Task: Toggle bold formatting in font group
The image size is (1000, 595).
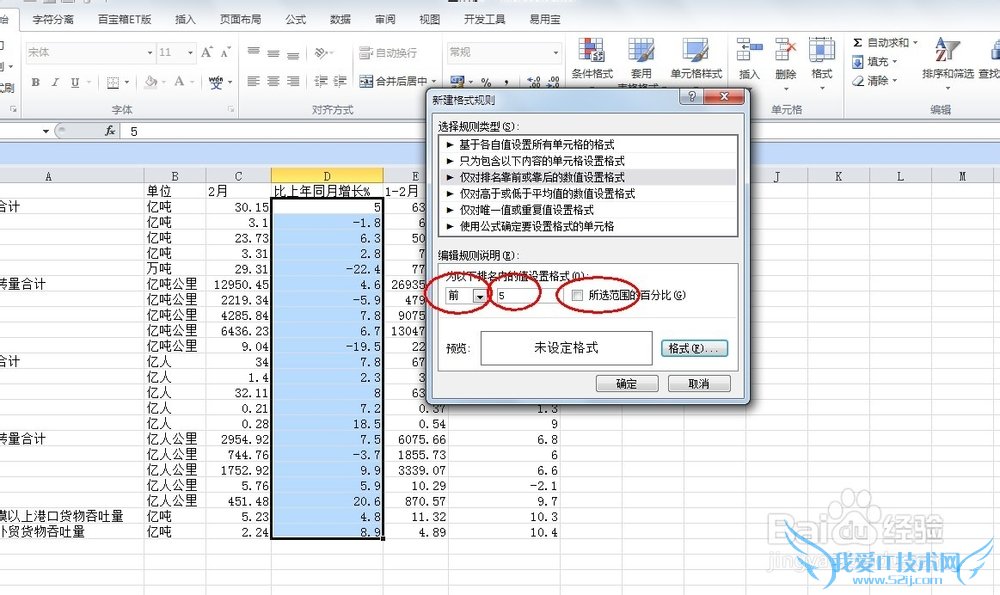Action: 36,82
